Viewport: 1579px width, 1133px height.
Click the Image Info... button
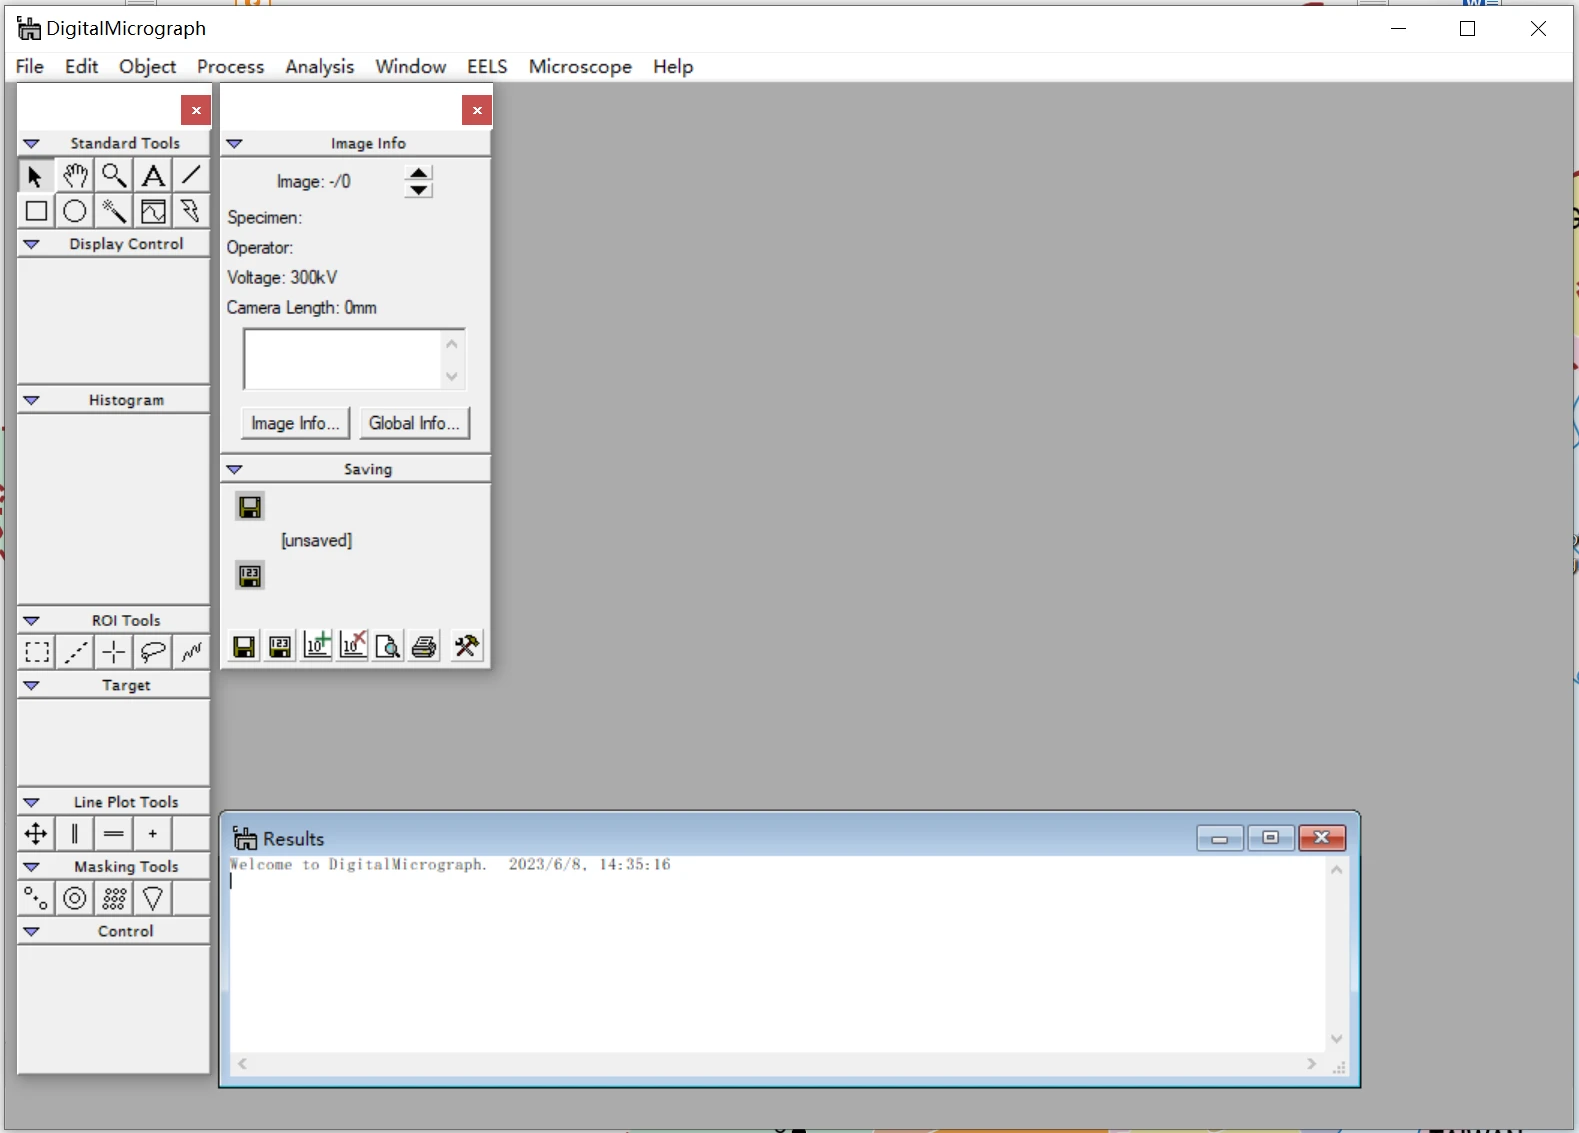pyautogui.click(x=295, y=423)
